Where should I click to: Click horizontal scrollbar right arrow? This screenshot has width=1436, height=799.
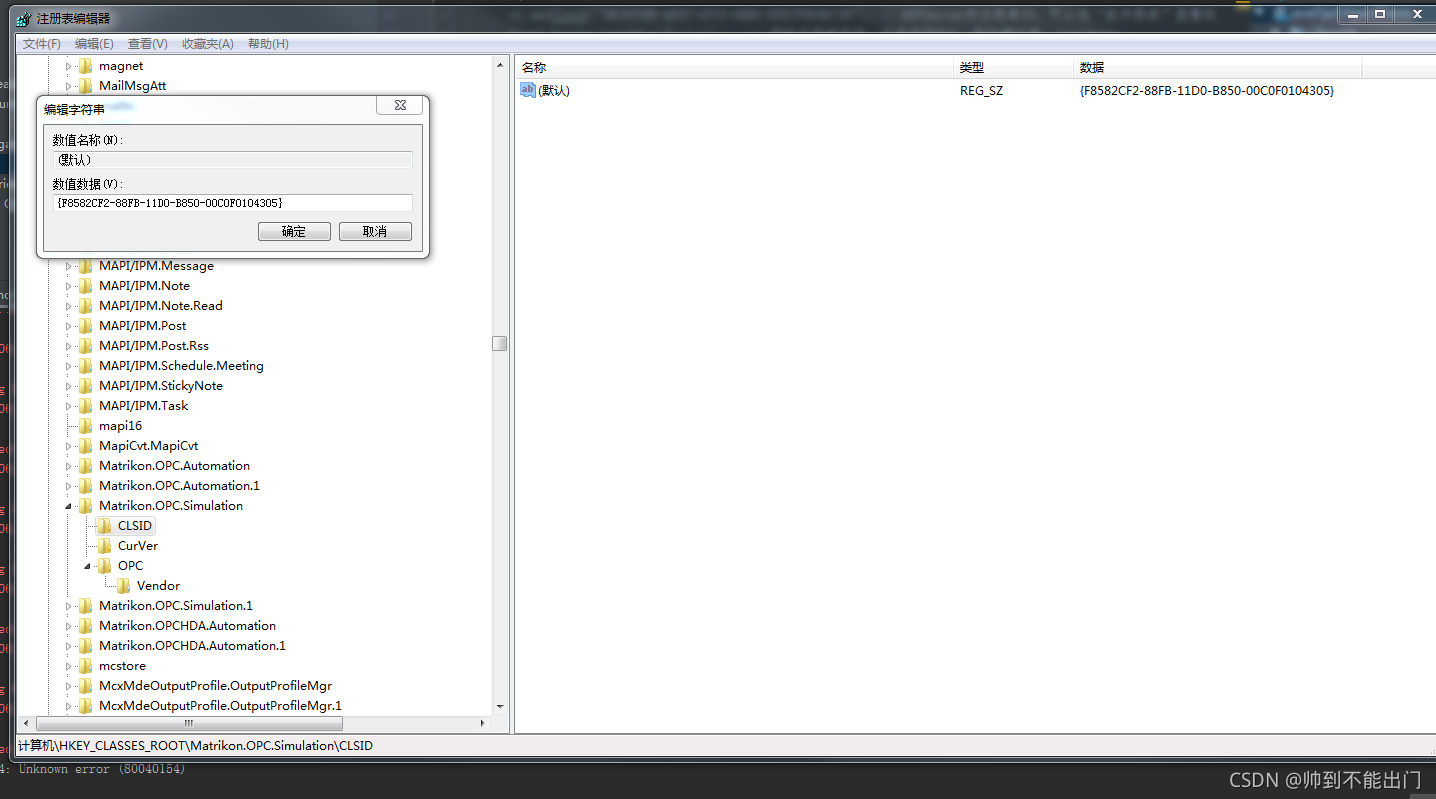click(x=483, y=722)
